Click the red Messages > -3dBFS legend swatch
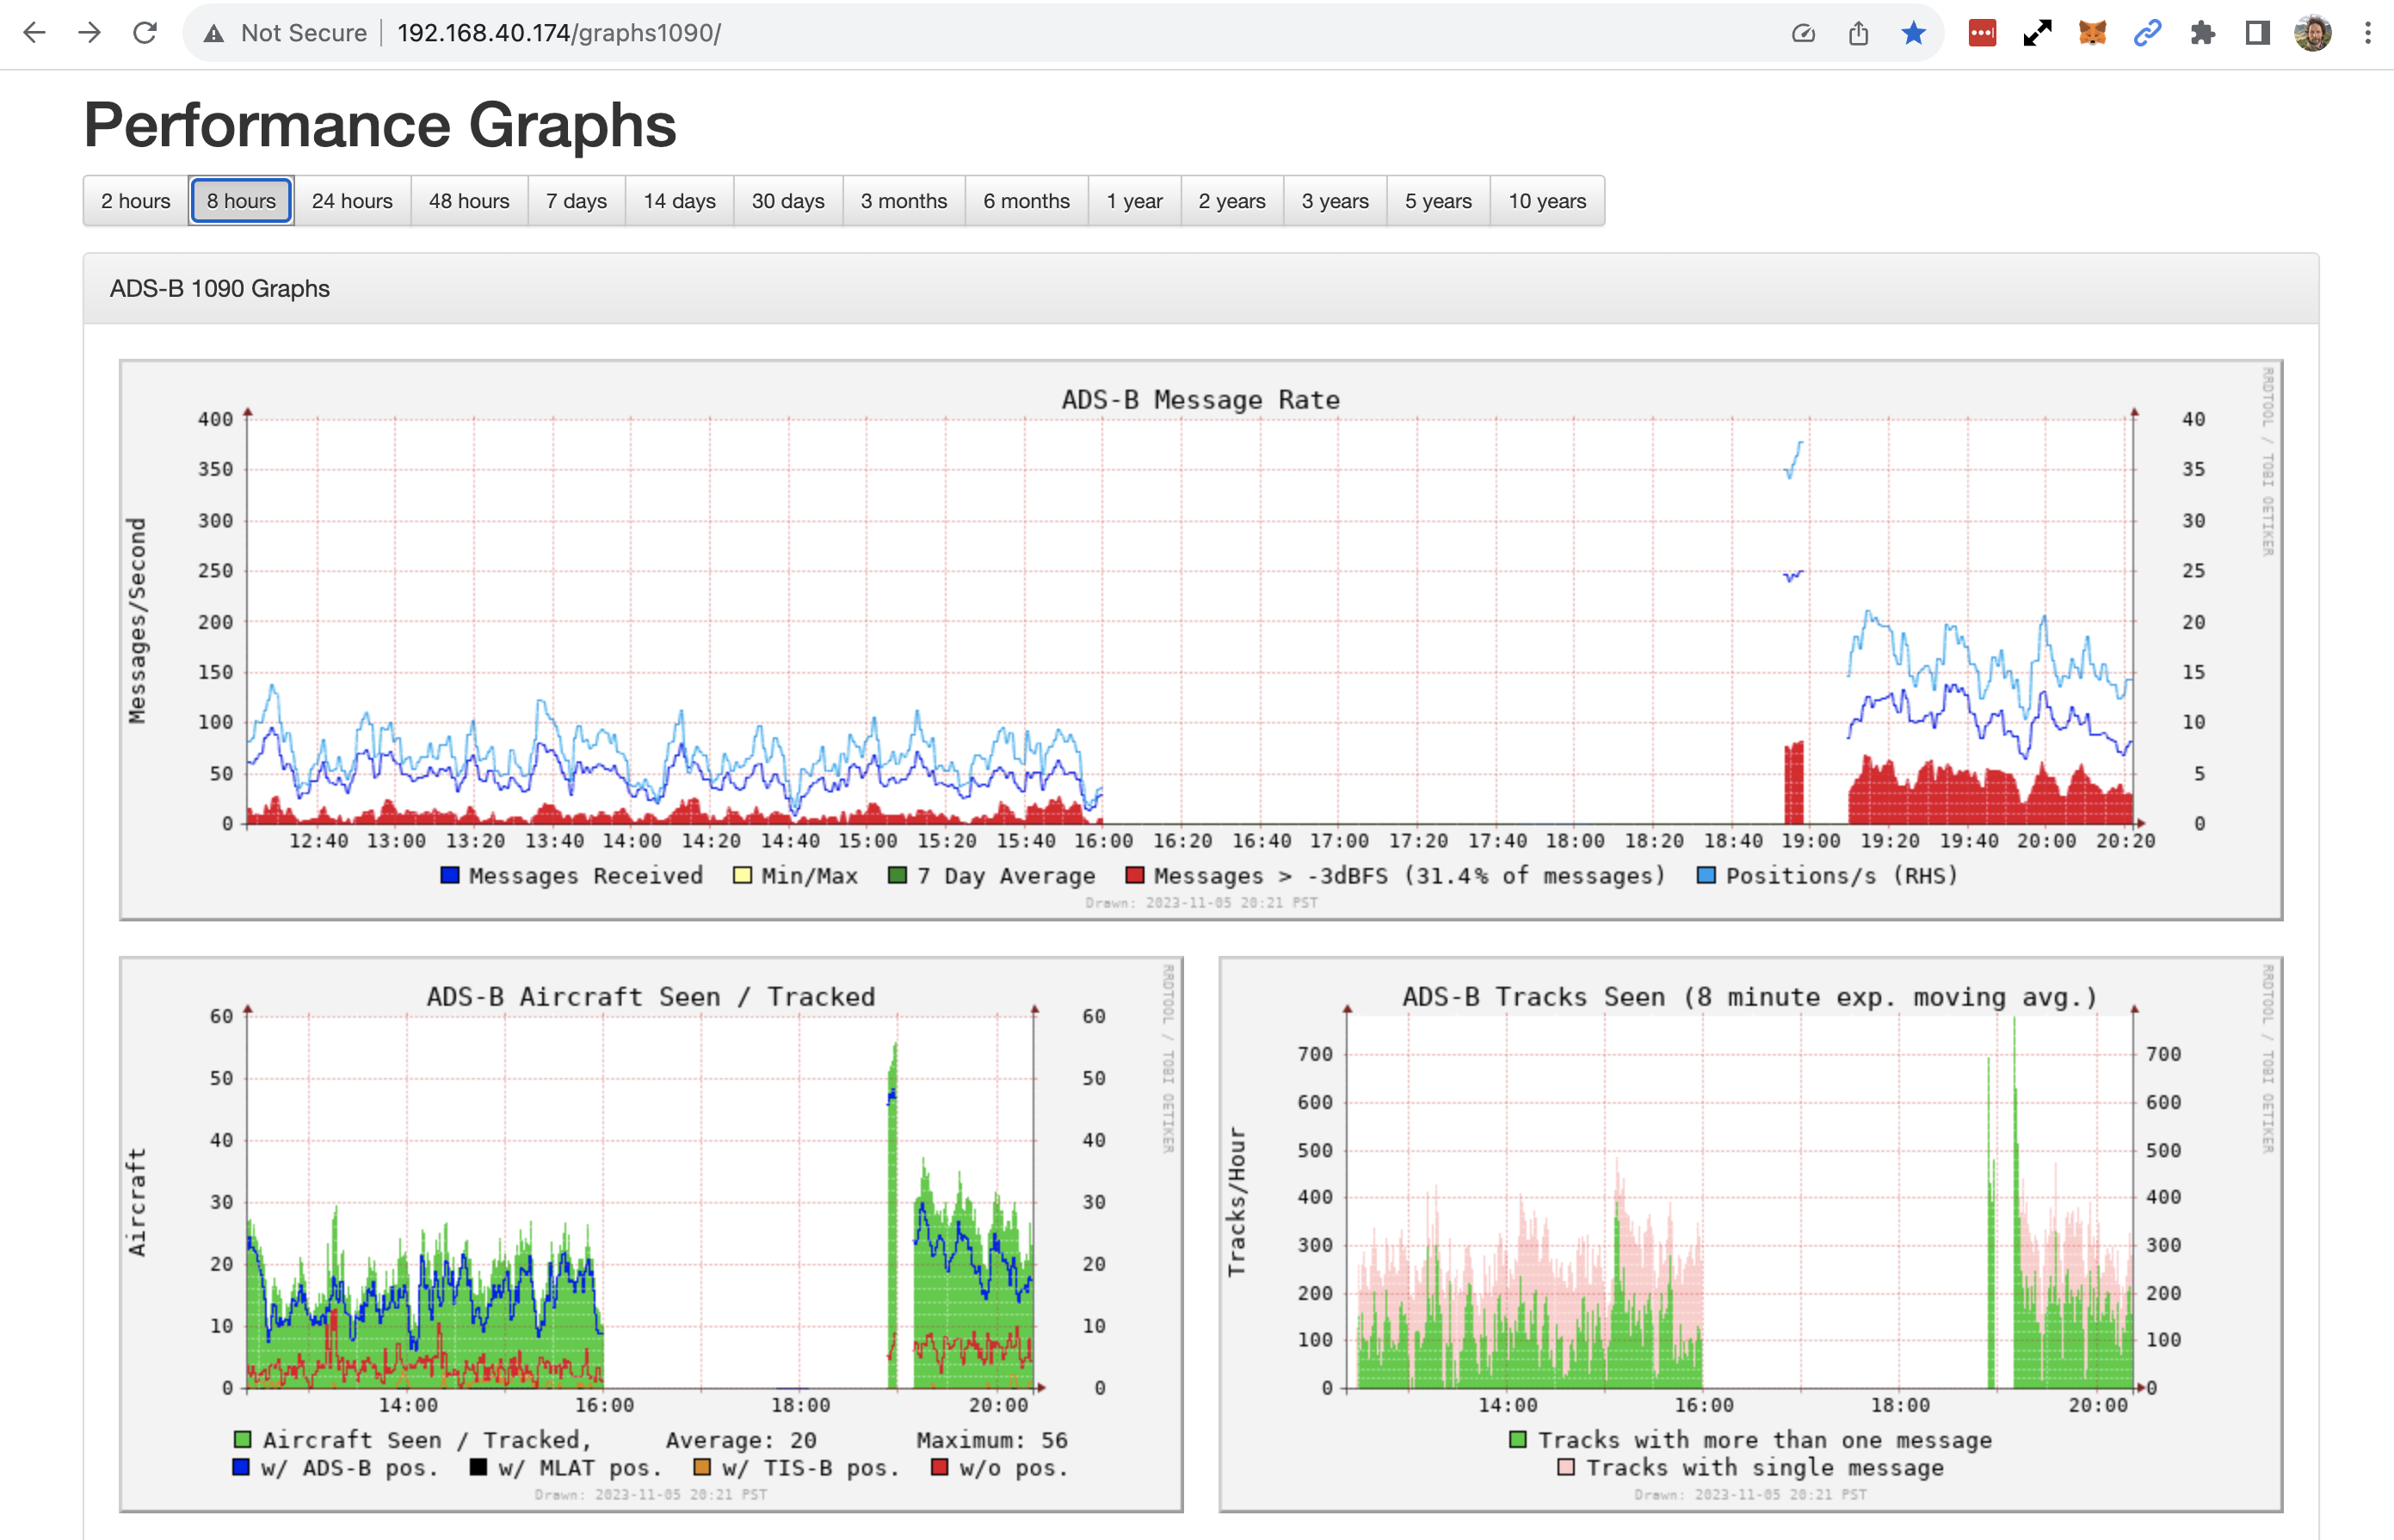The image size is (2394, 1540). point(1134,876)
